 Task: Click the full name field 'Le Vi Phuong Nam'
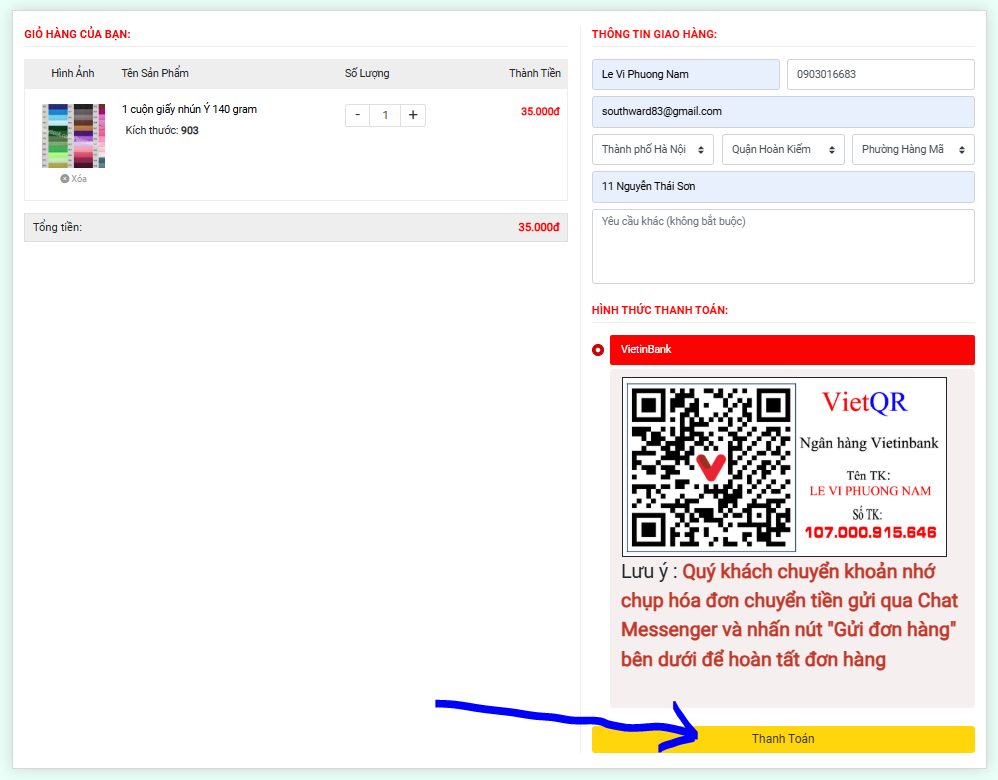pyautogui.click(x=685, y=74)
